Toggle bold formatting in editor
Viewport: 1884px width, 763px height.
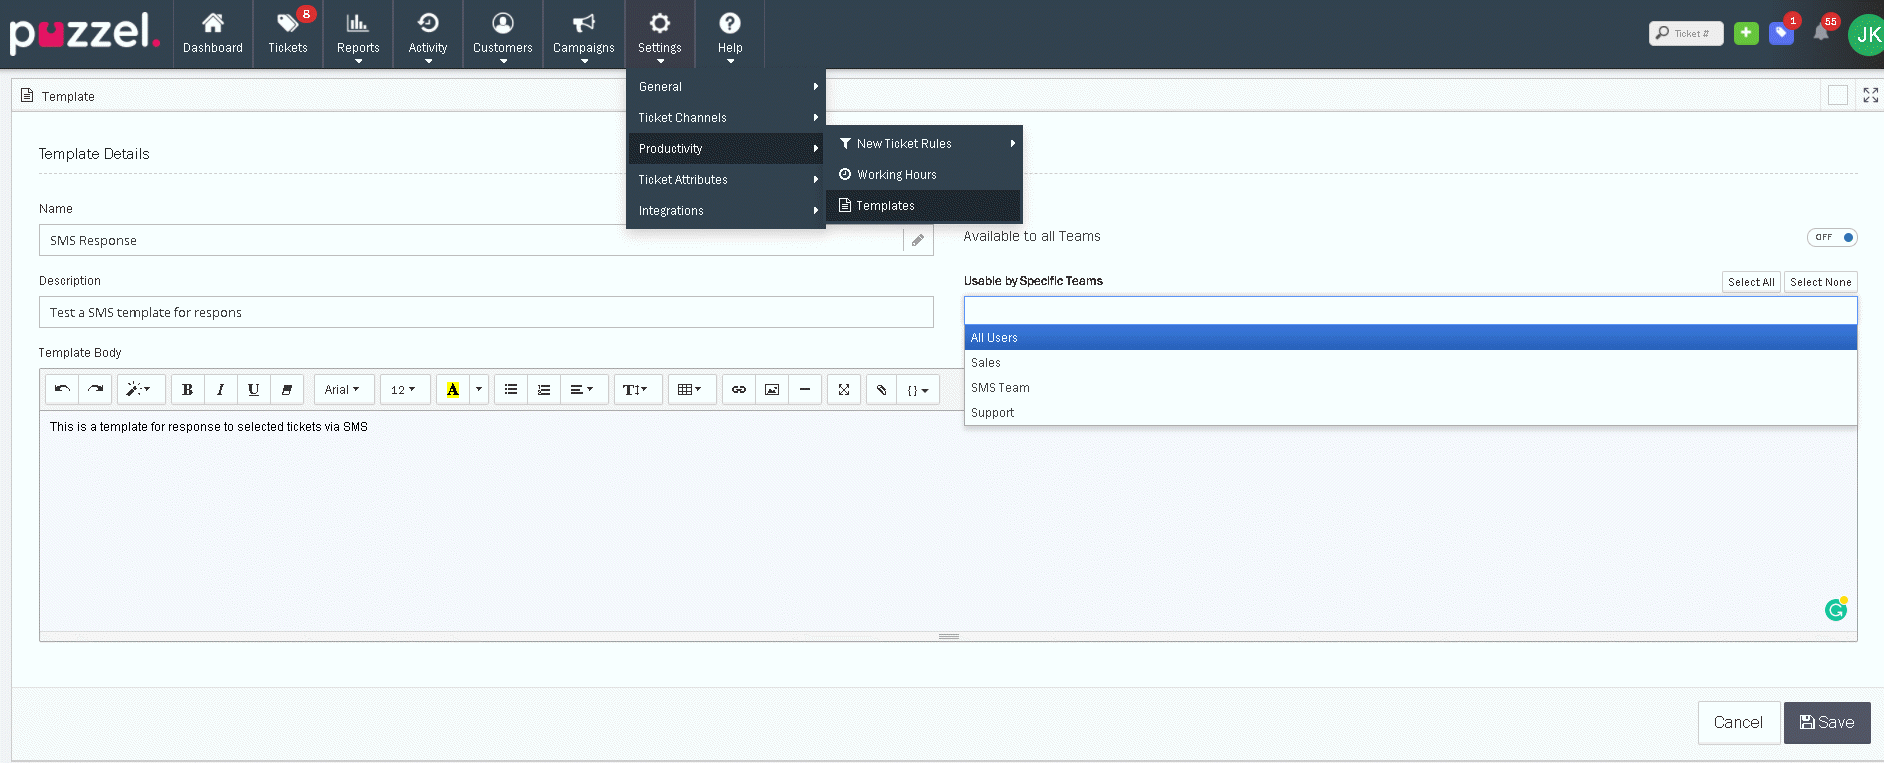point(187,390)
